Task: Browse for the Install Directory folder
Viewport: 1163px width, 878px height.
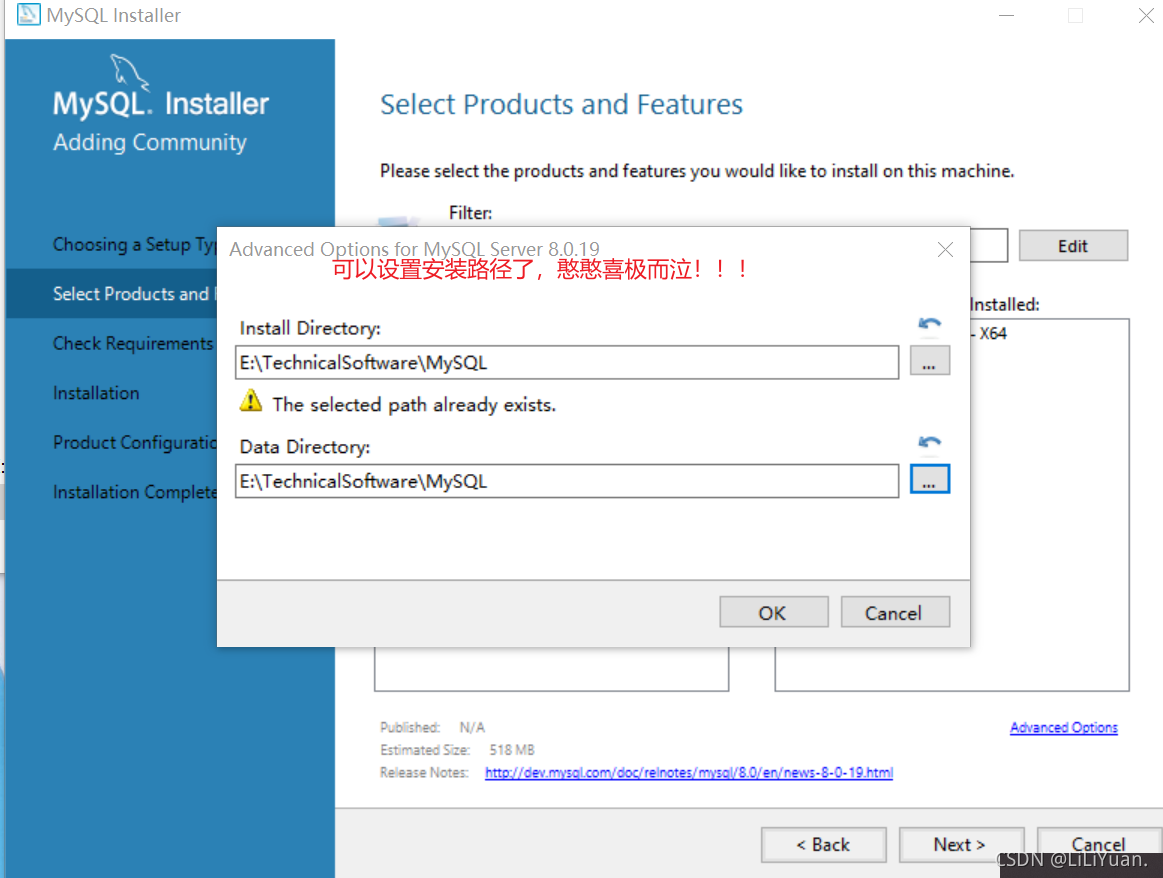Action: [929, 361]
